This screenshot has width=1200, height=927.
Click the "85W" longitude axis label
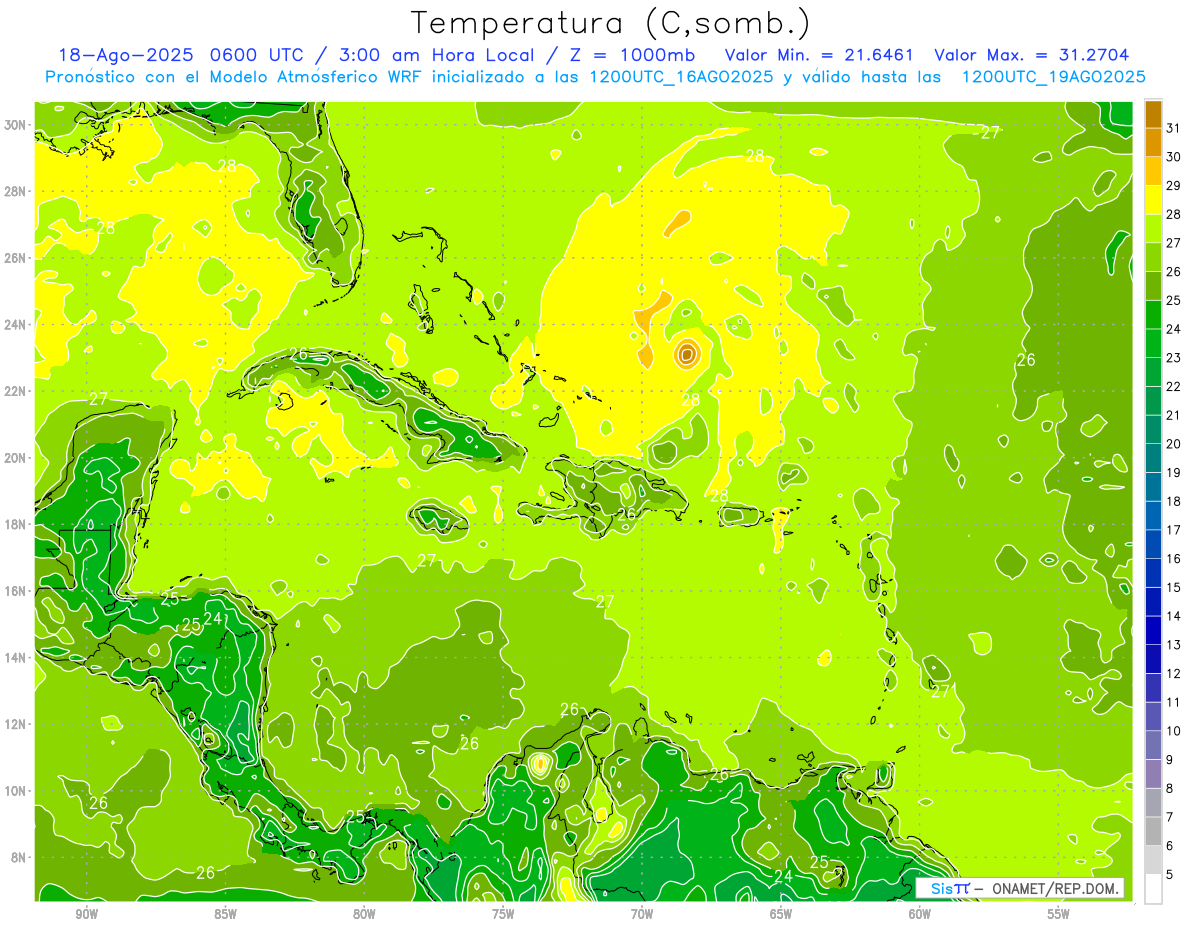[x=225, y=914]
